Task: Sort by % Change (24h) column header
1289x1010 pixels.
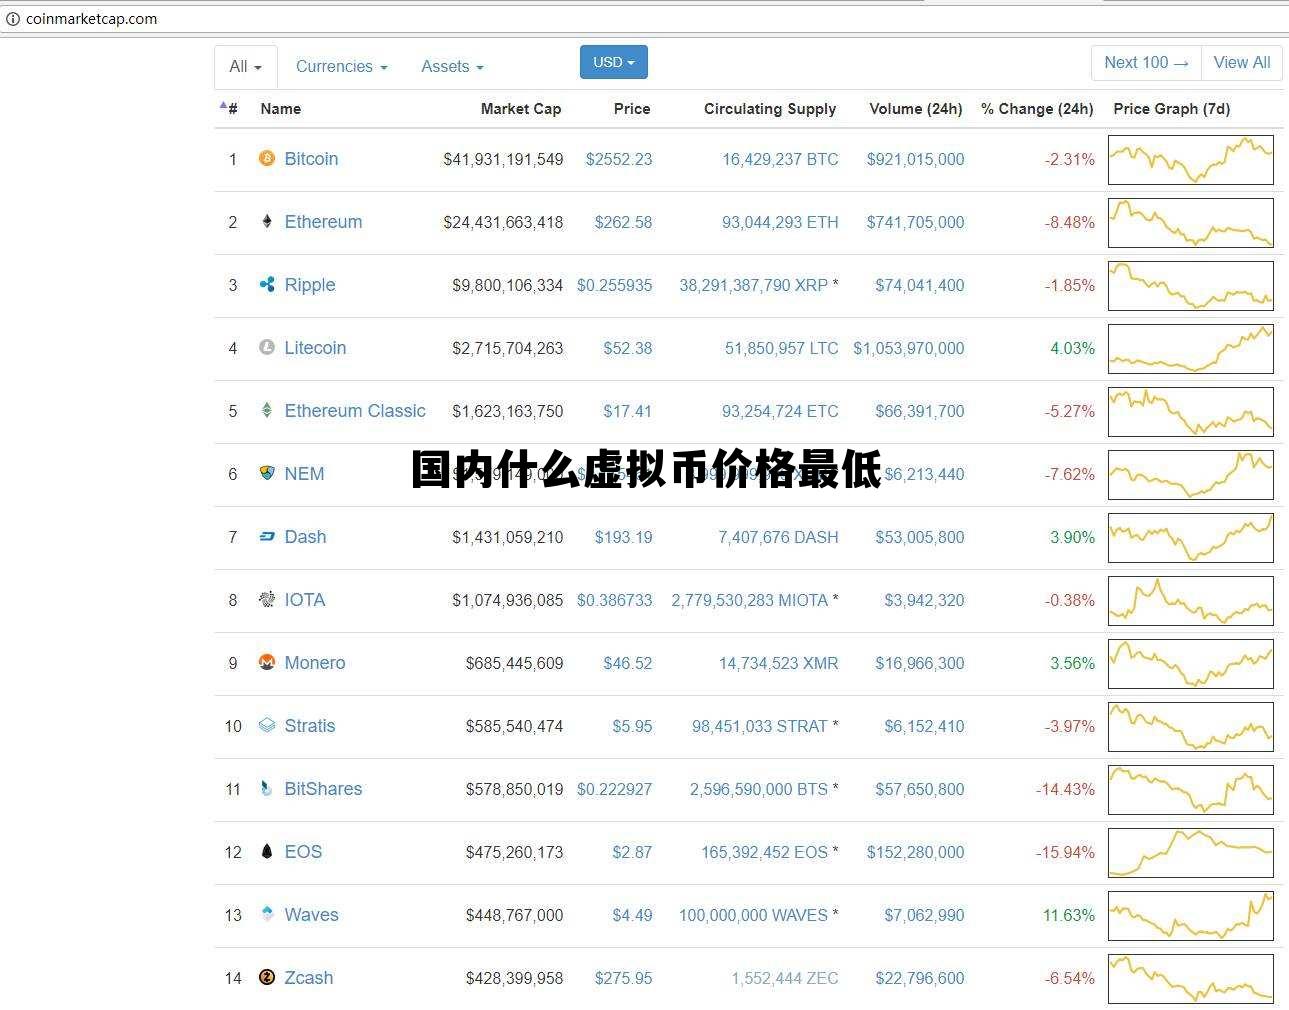Action: pyautogui.click(x=1037, y=108)
